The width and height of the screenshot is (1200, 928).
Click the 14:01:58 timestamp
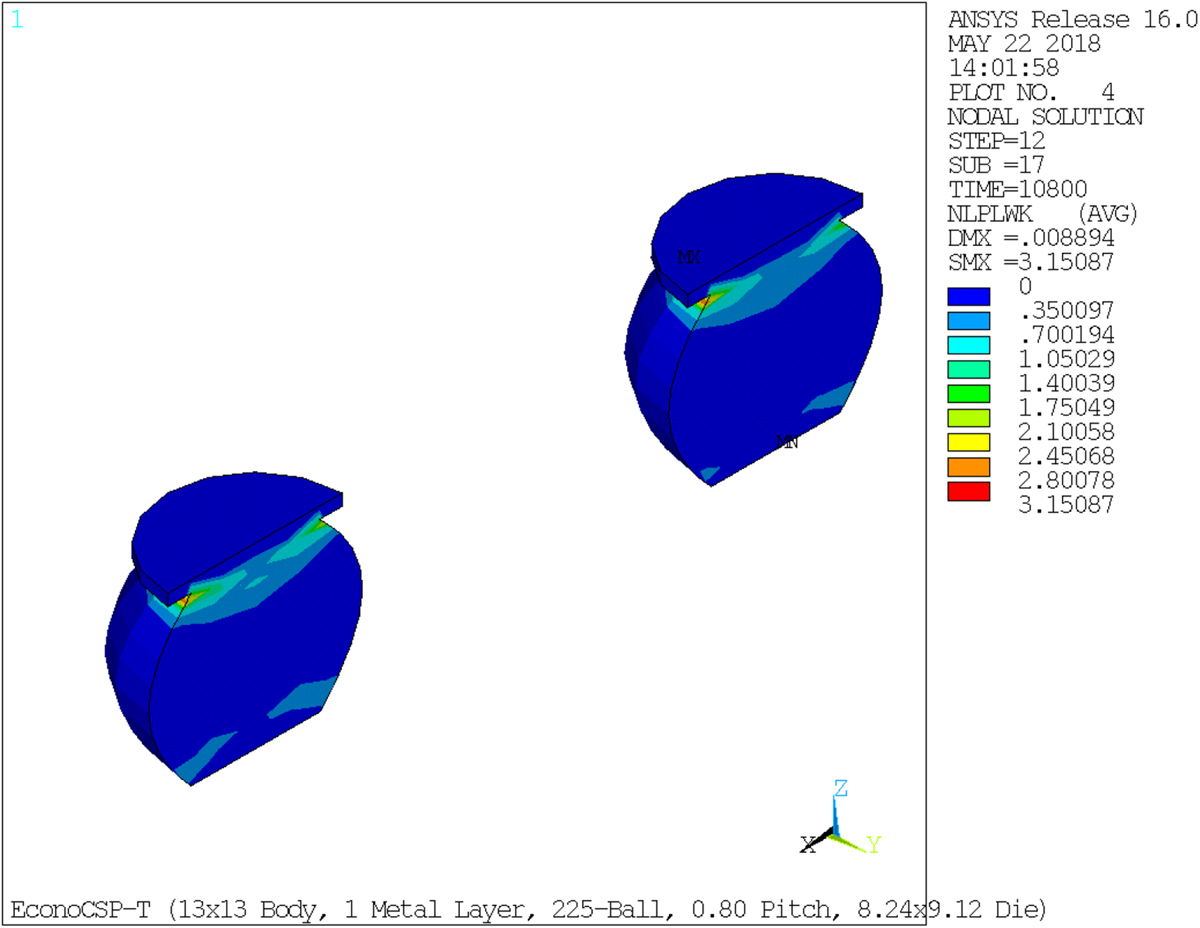coord(1004,68)
